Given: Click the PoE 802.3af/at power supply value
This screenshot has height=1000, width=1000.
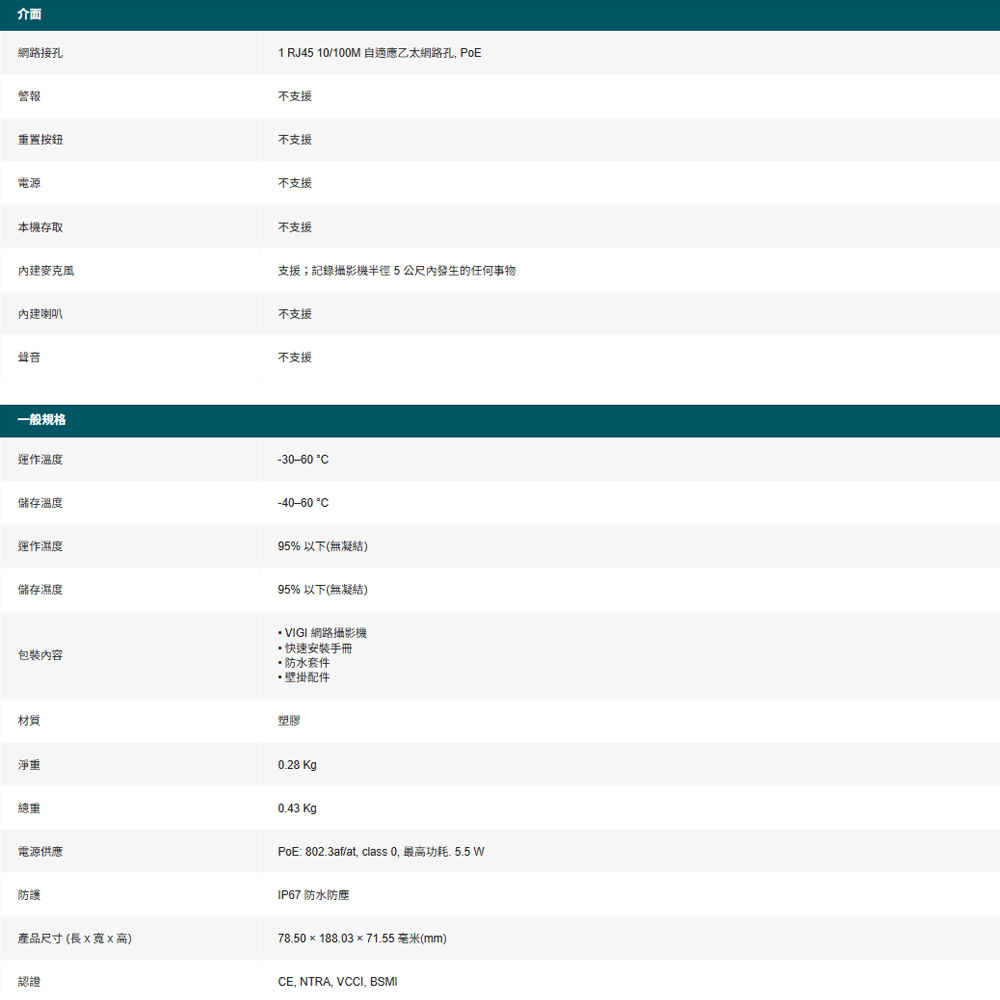Looking at the screenshot, I should click(x=381, y=852).
